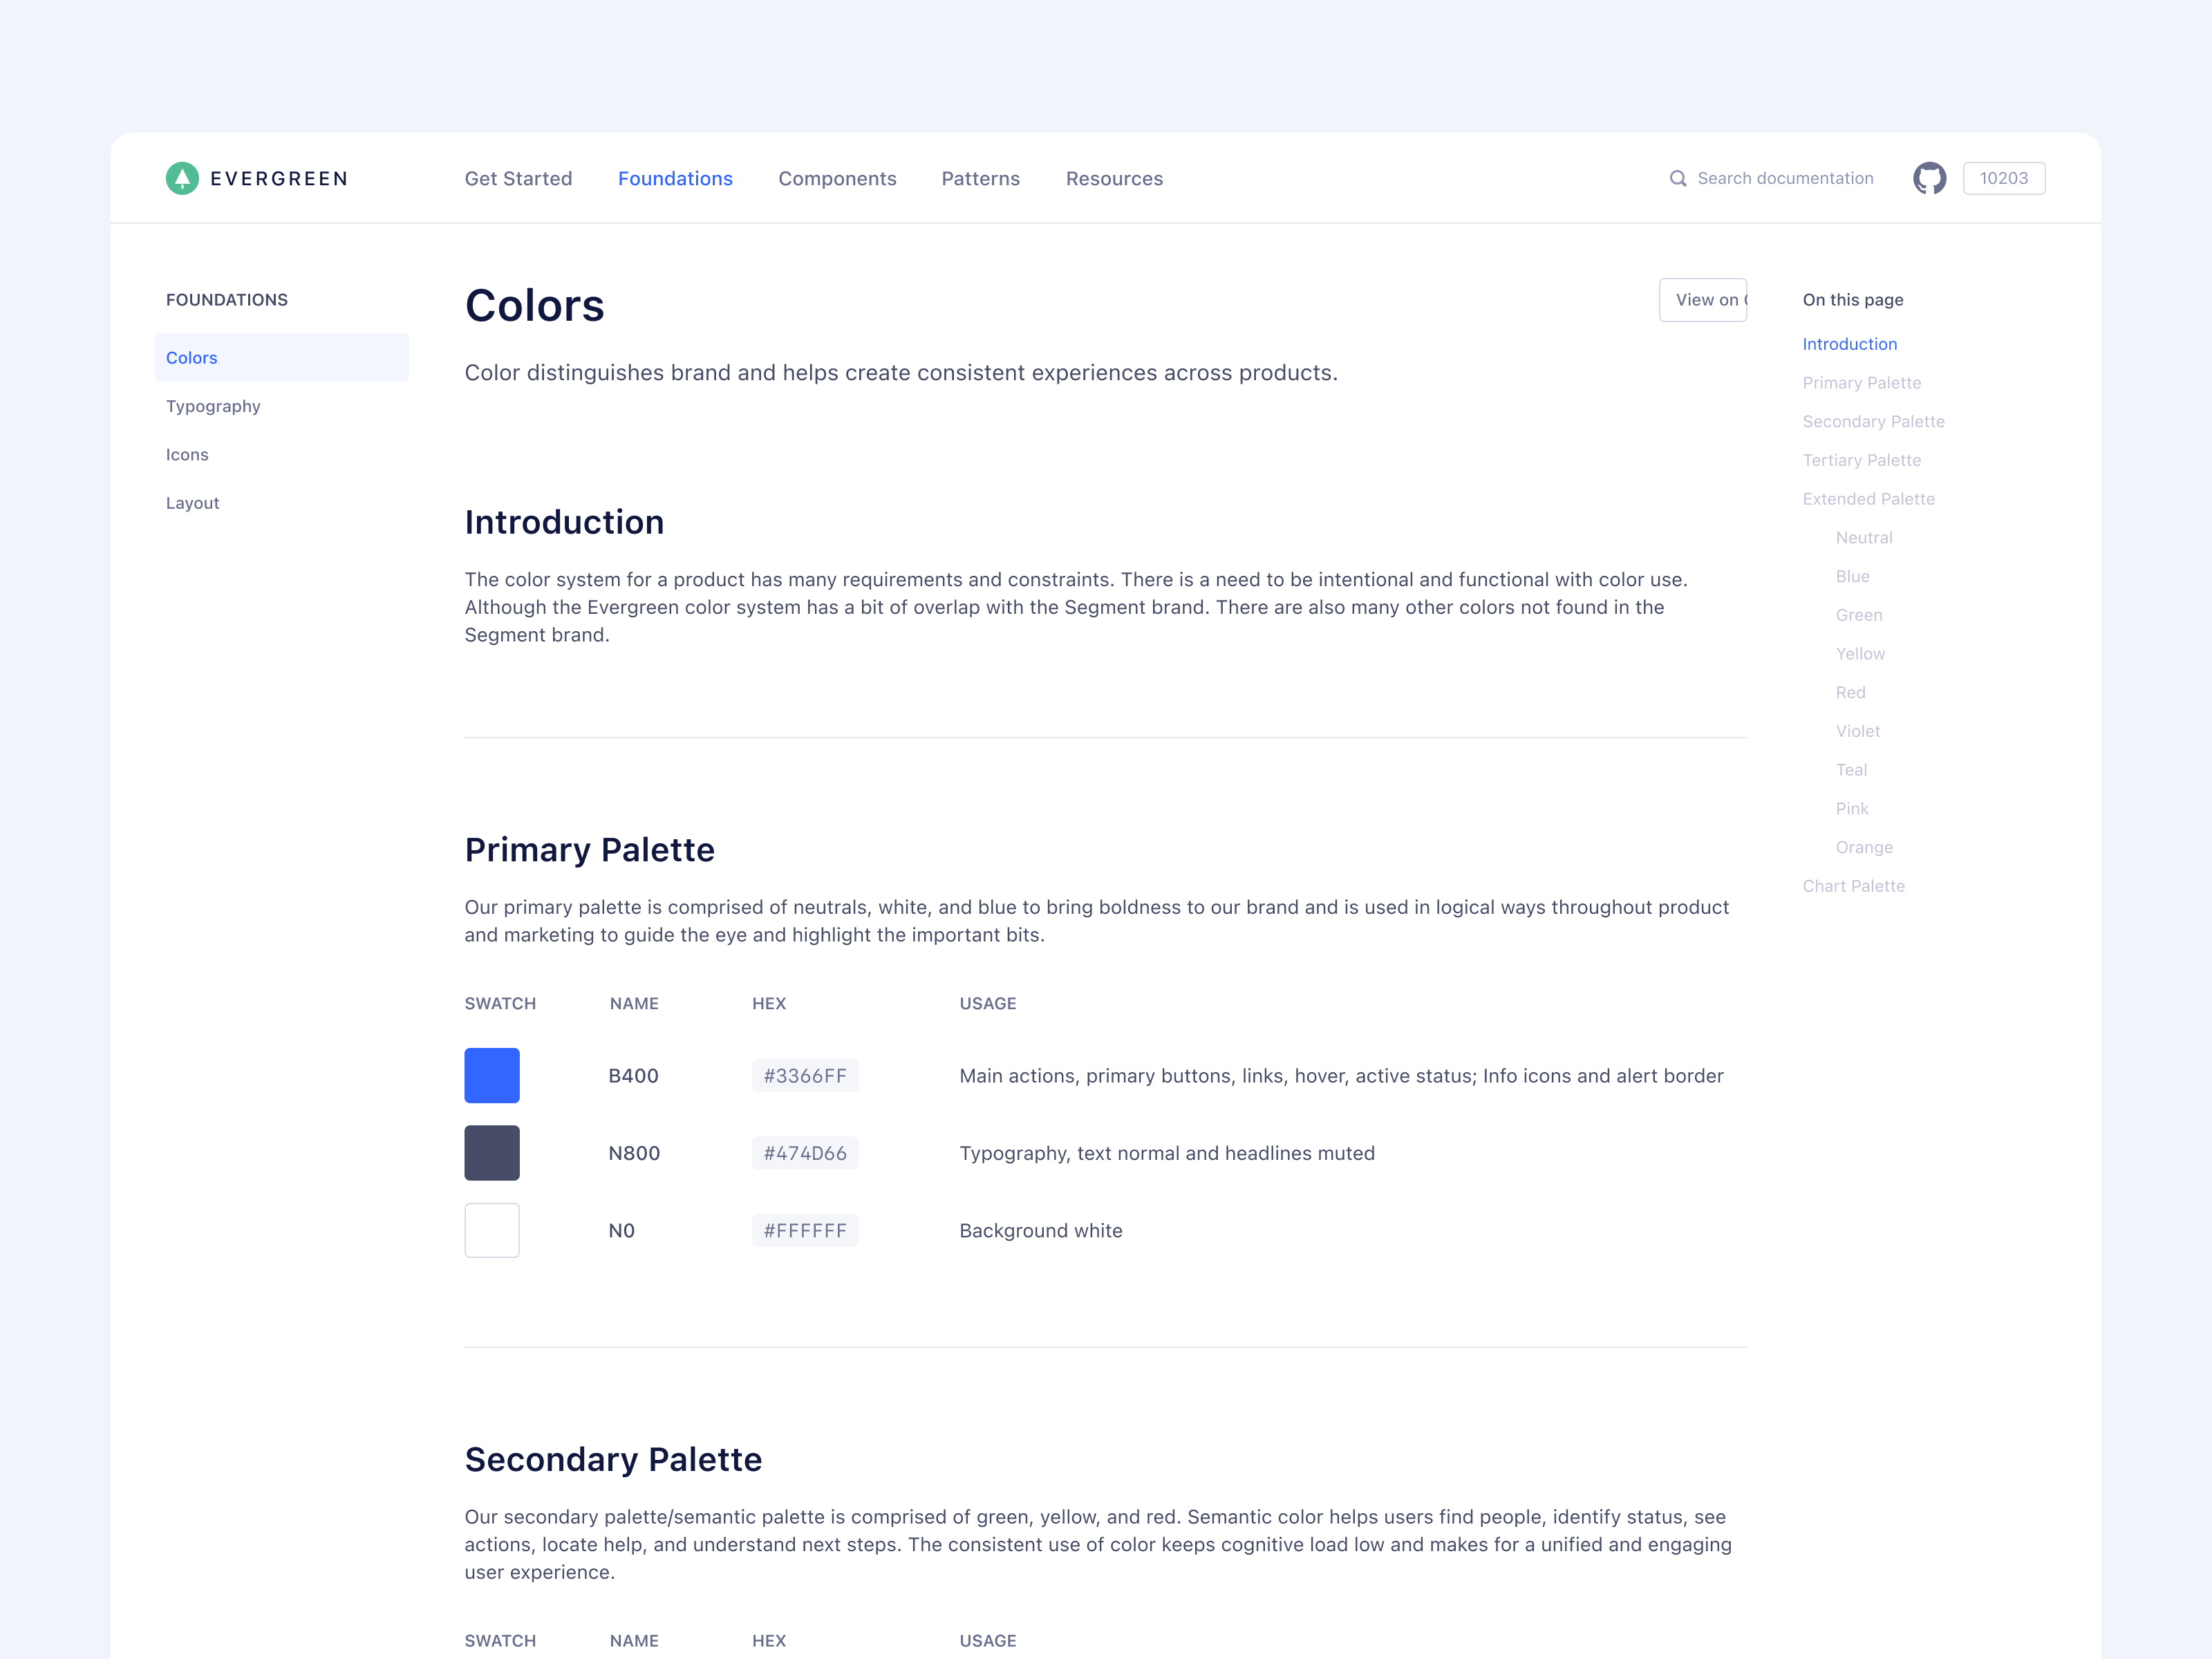Screen dimensions: 2212x1659
Task: Open the GitHub icon in the header
Action: coord(1930,177)
